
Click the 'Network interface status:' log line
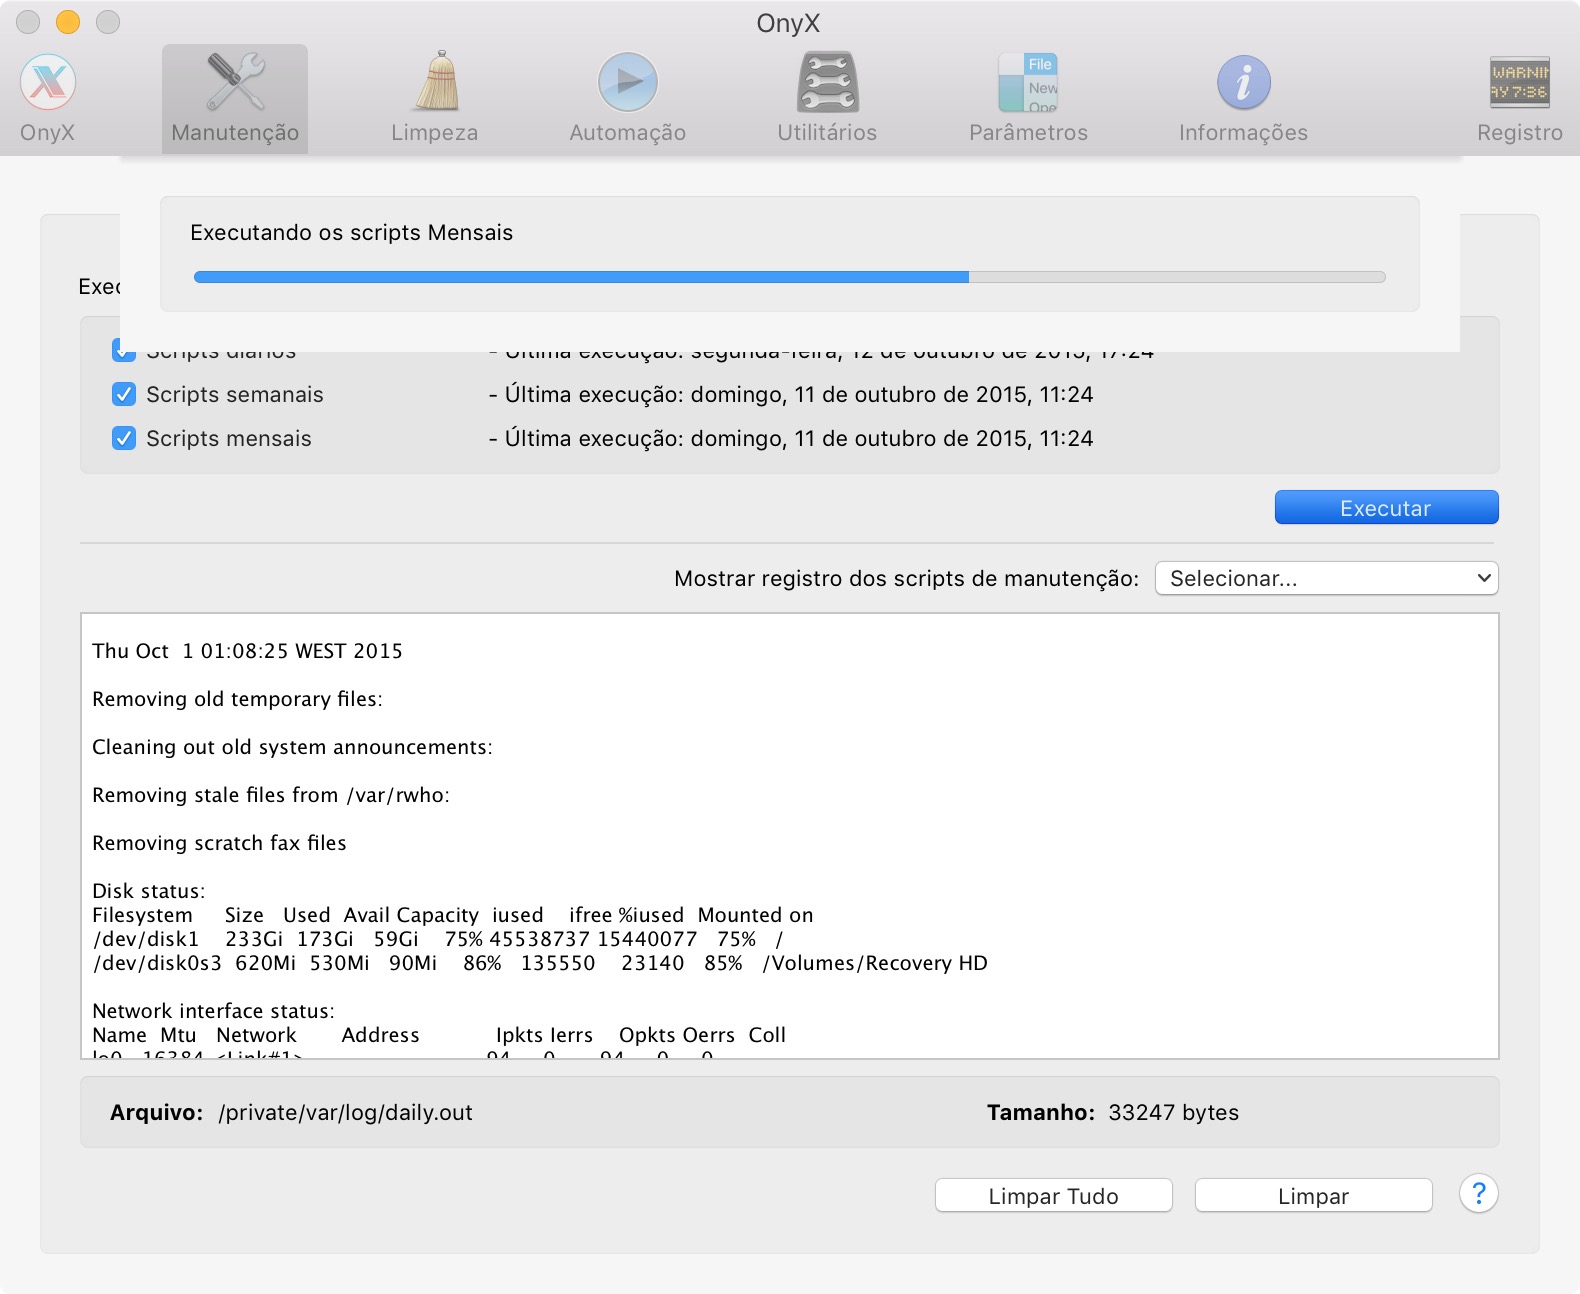(x=213, y=1011)
